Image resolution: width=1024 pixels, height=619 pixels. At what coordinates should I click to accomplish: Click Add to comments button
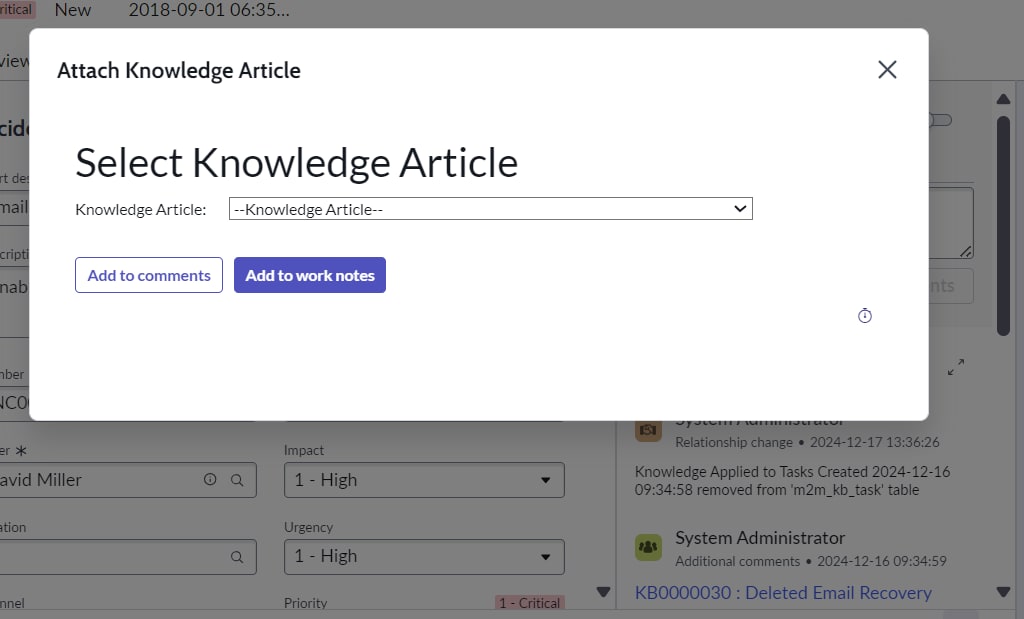tap(149, 275)
